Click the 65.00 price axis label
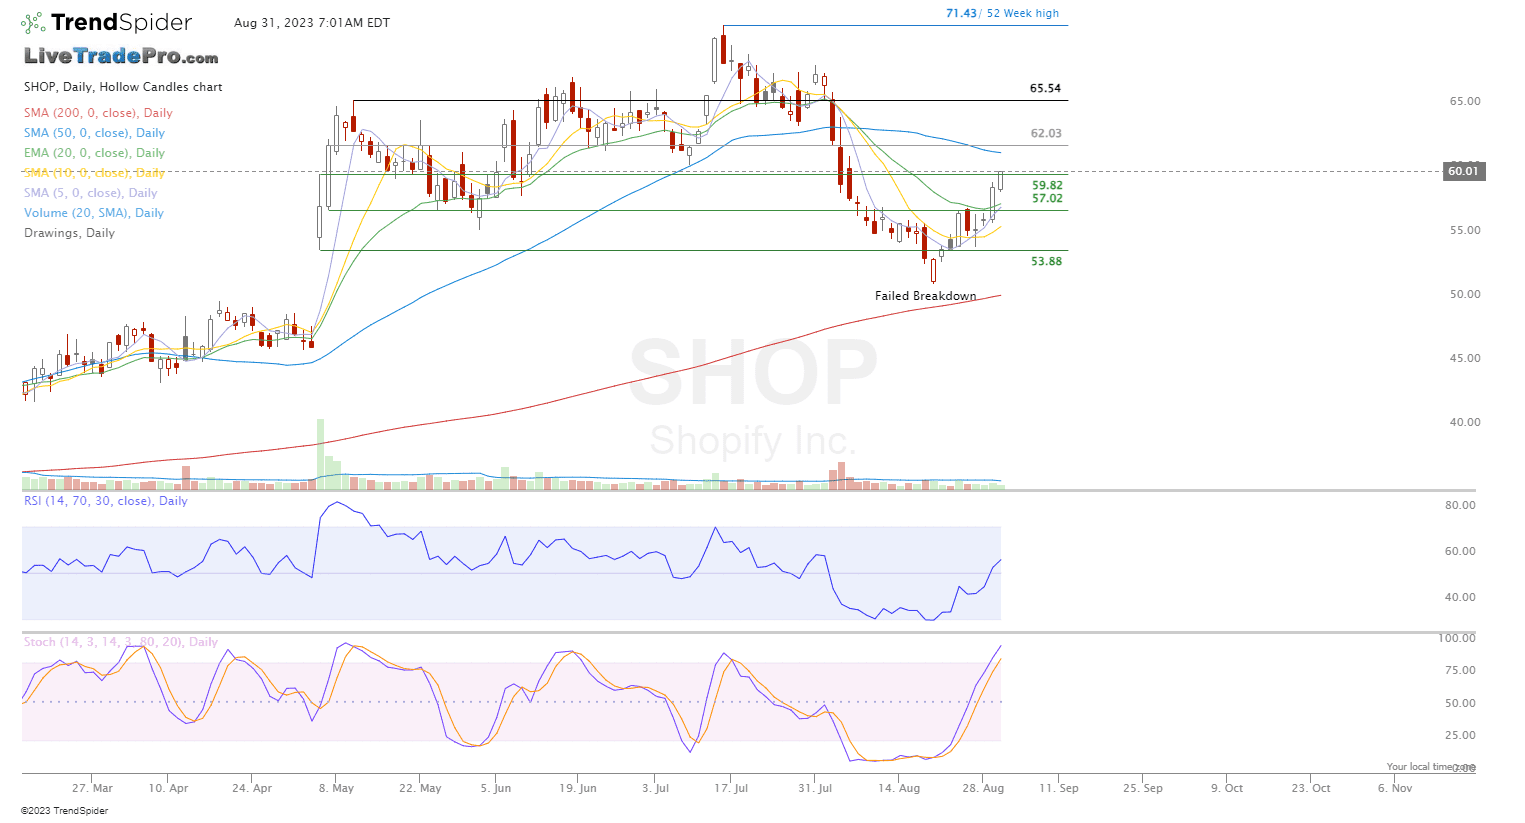Viewport: 1525px width, 823px height. pyautogui.click(x=1465, y=101)
